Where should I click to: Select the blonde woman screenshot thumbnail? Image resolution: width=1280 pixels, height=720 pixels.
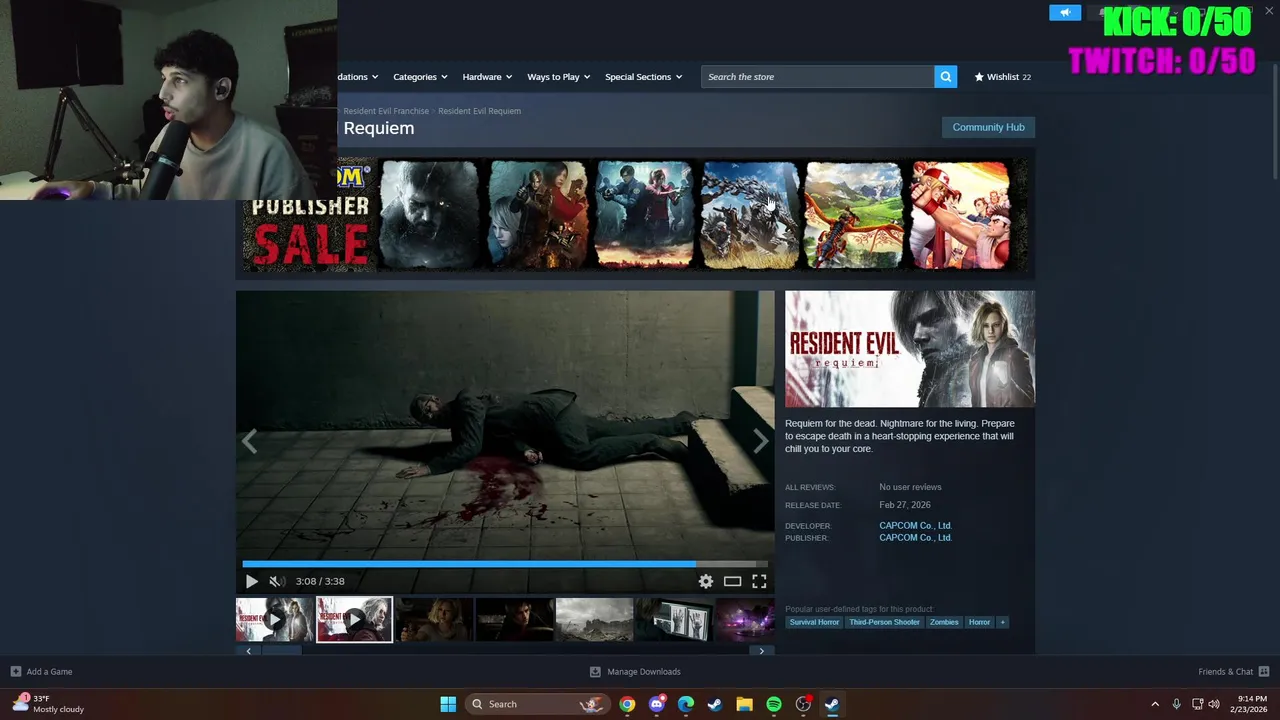point(434,620)
